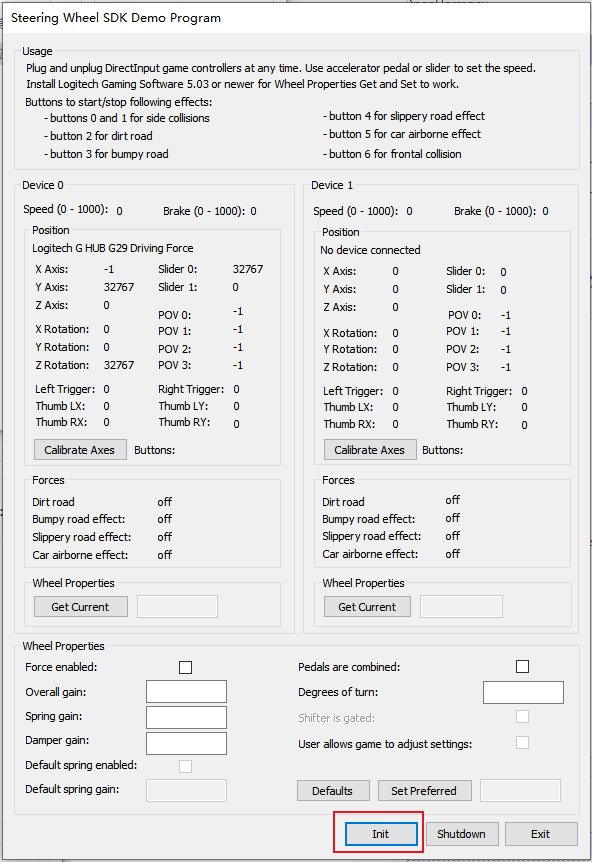Toggle User allows game to adjust settings checkbox
The width and height of the screenshot is (592, 862).
pos(523,743)
